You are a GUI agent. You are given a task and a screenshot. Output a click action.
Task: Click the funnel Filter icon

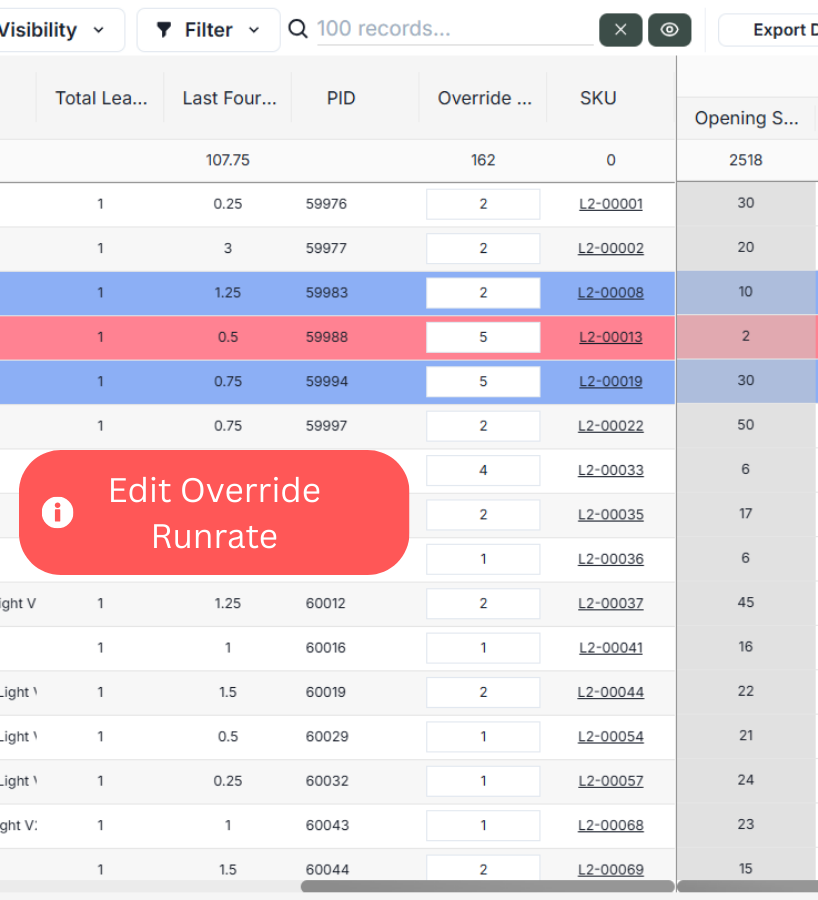click(x=164, y=30)
